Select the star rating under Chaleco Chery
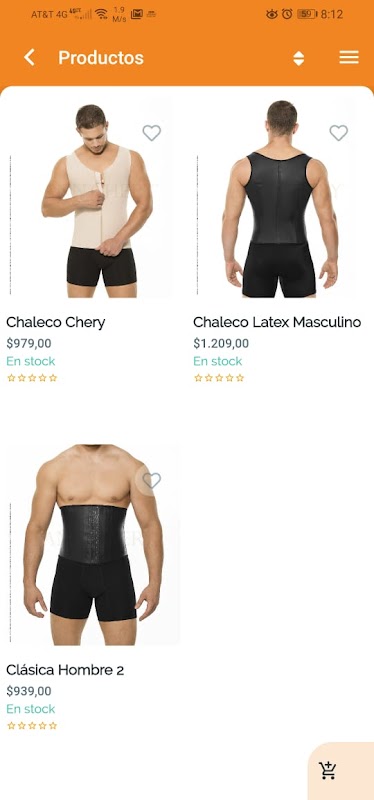 (x=32, y=378)
